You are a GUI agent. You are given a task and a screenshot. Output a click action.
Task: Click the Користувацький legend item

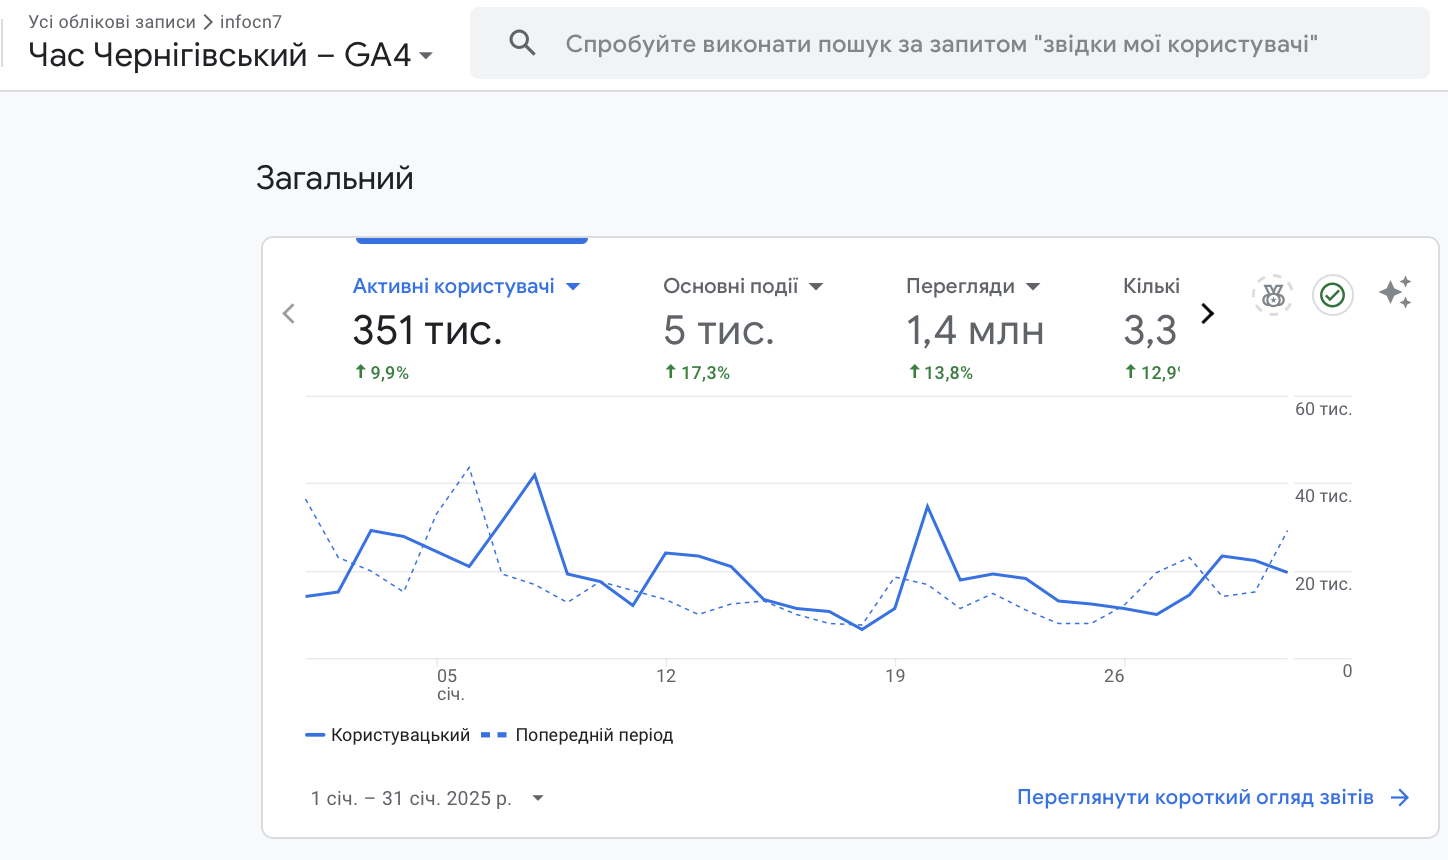pos(388,735)
